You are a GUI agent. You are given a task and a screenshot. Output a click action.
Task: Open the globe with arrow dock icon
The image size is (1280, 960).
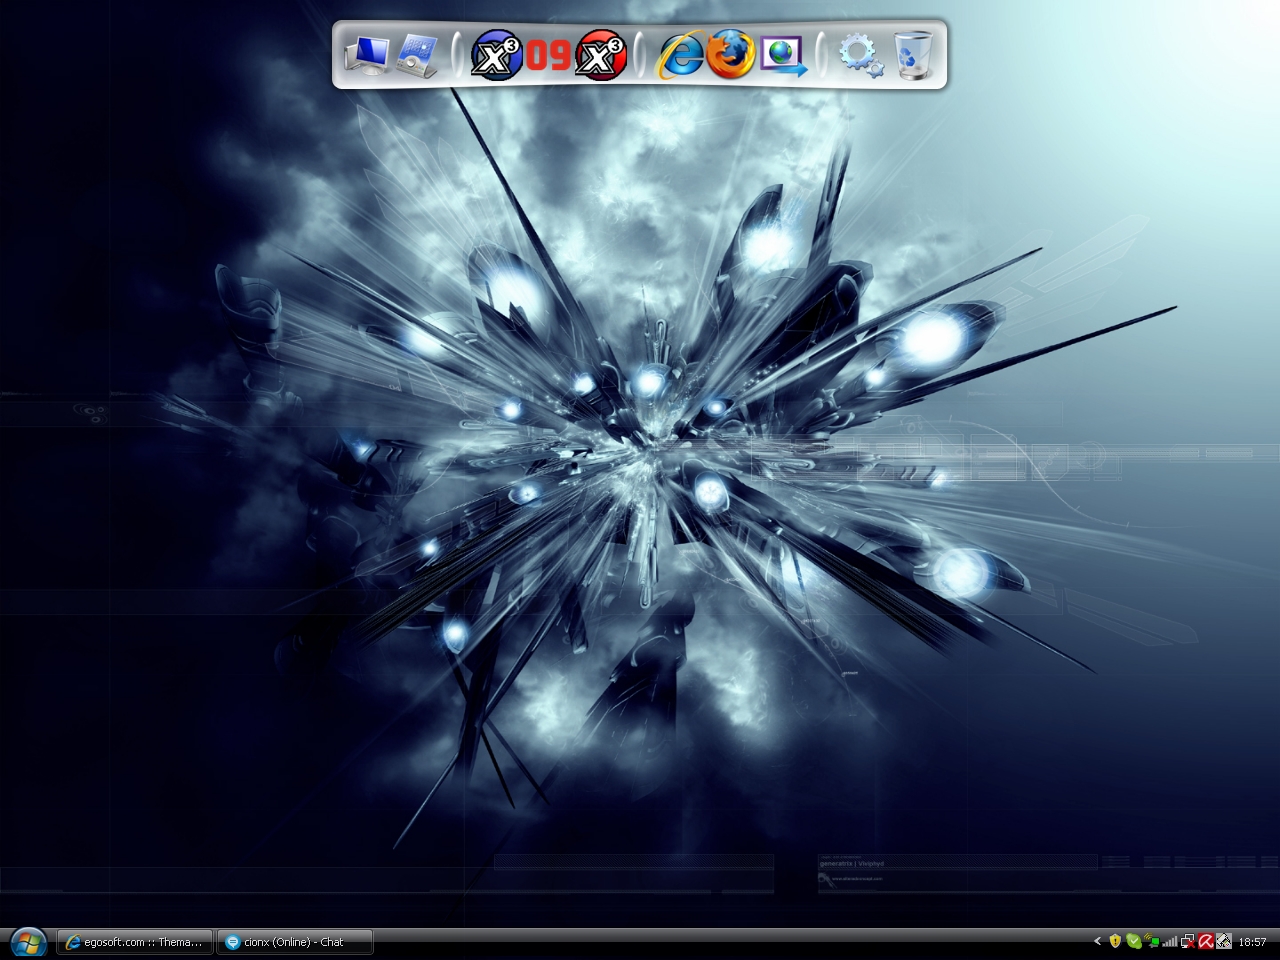(x=783, y=55)
